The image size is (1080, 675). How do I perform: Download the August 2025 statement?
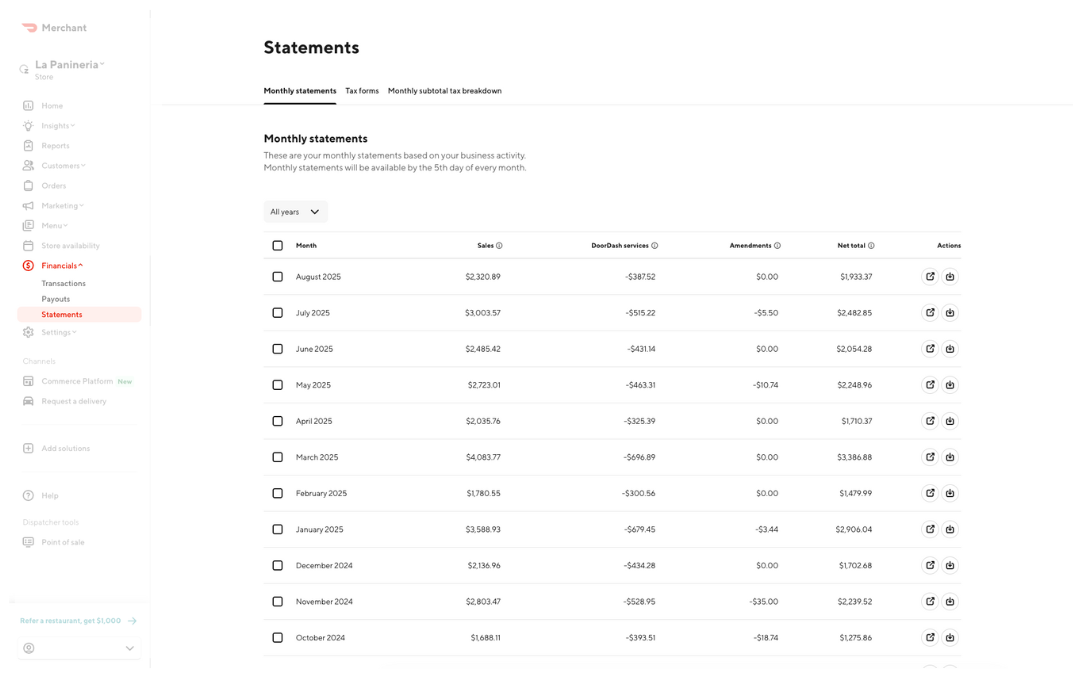[x=950, y=276]
